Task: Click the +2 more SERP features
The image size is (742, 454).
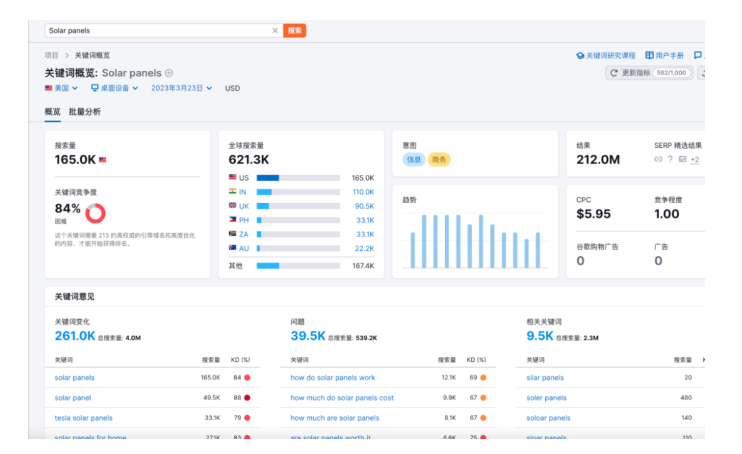Action: (694, 159)
